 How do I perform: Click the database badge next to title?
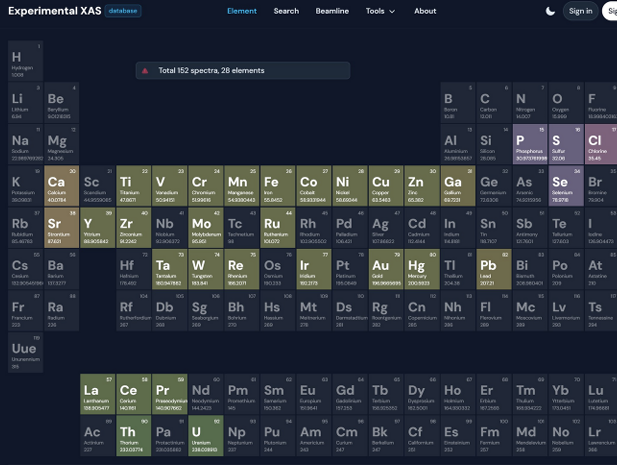point(123,11)
